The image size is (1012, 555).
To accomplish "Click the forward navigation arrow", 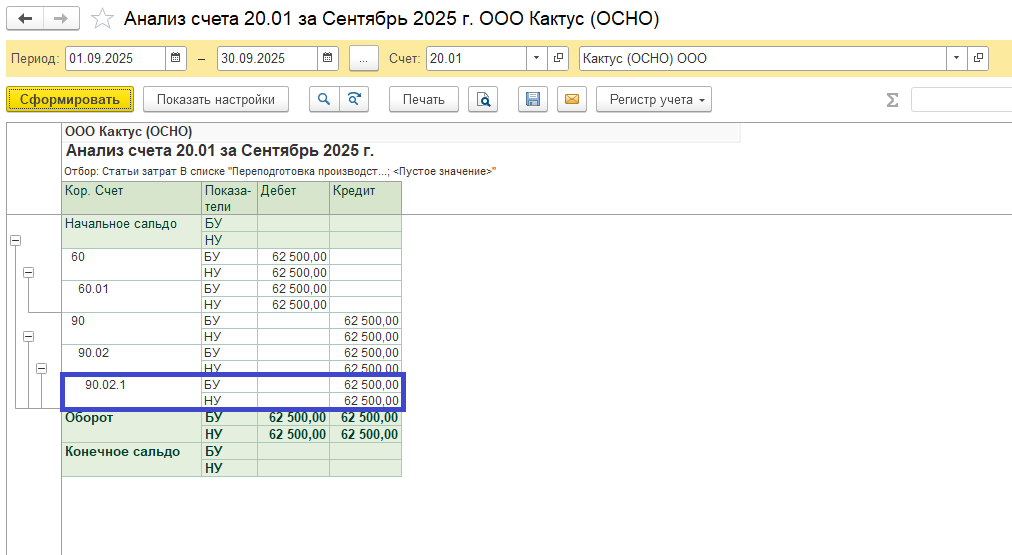I will coord(61,19).
